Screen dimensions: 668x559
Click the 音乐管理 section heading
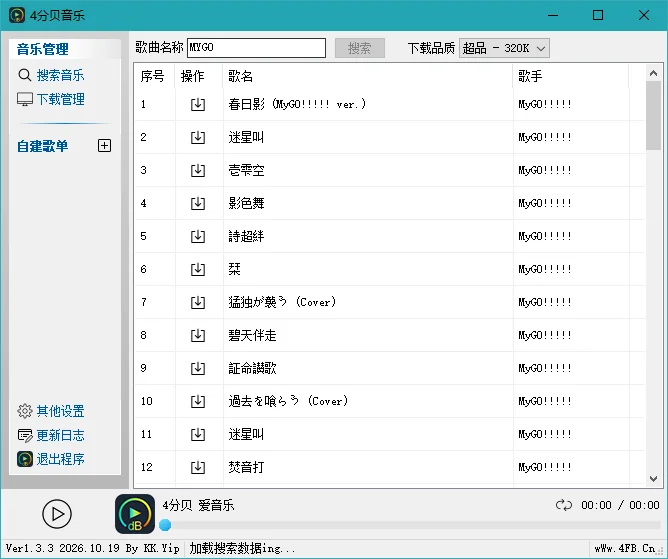[43, 49]
